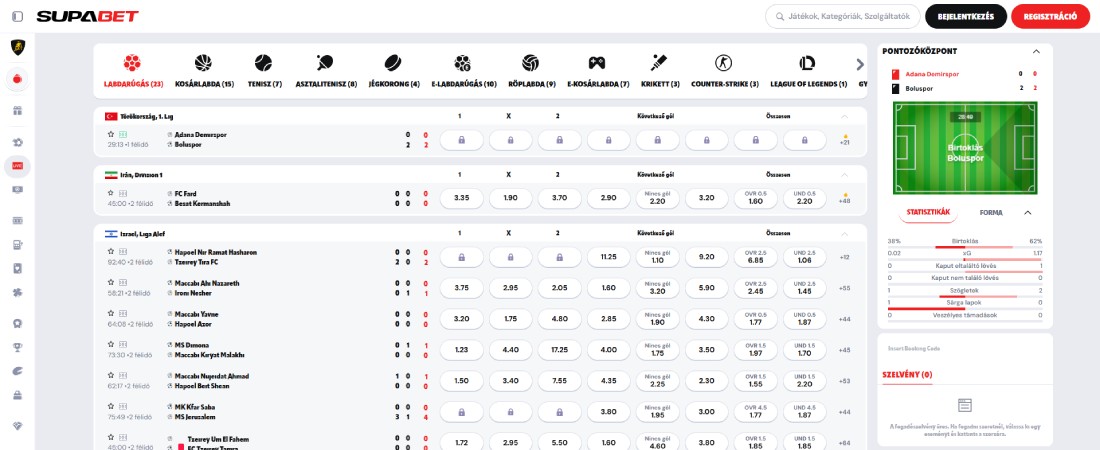
Task: Pick FC Fard home win odds 3.35
Action: [x=462, y=198]
